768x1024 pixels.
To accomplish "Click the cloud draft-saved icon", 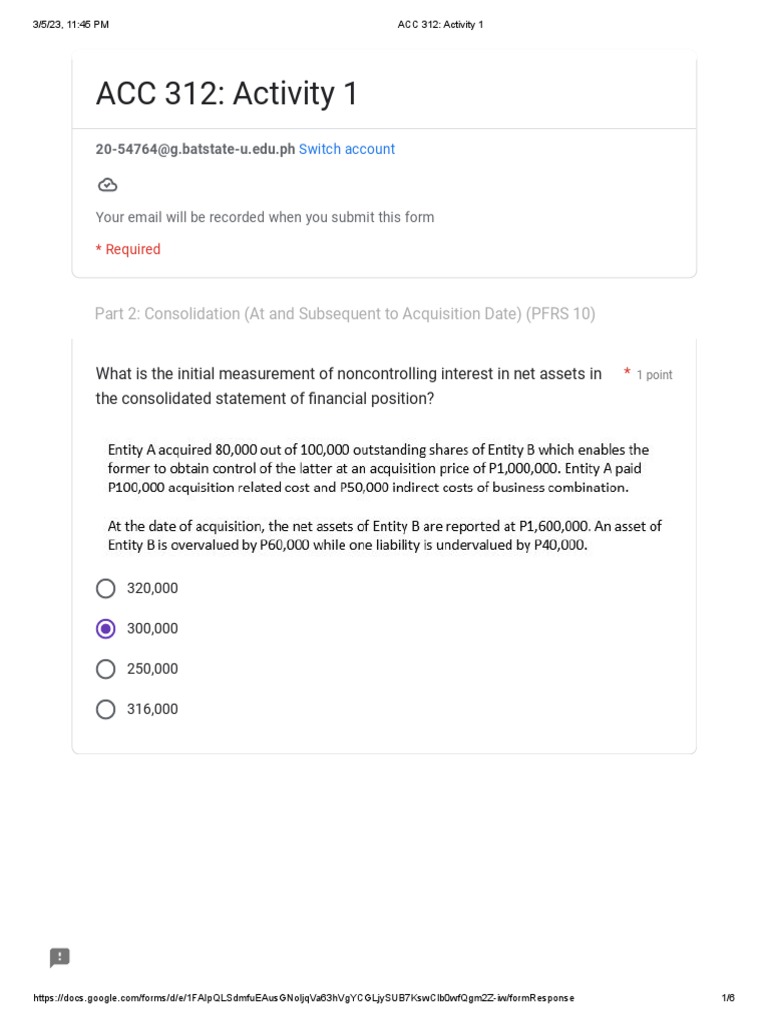I will pos(107,185).
